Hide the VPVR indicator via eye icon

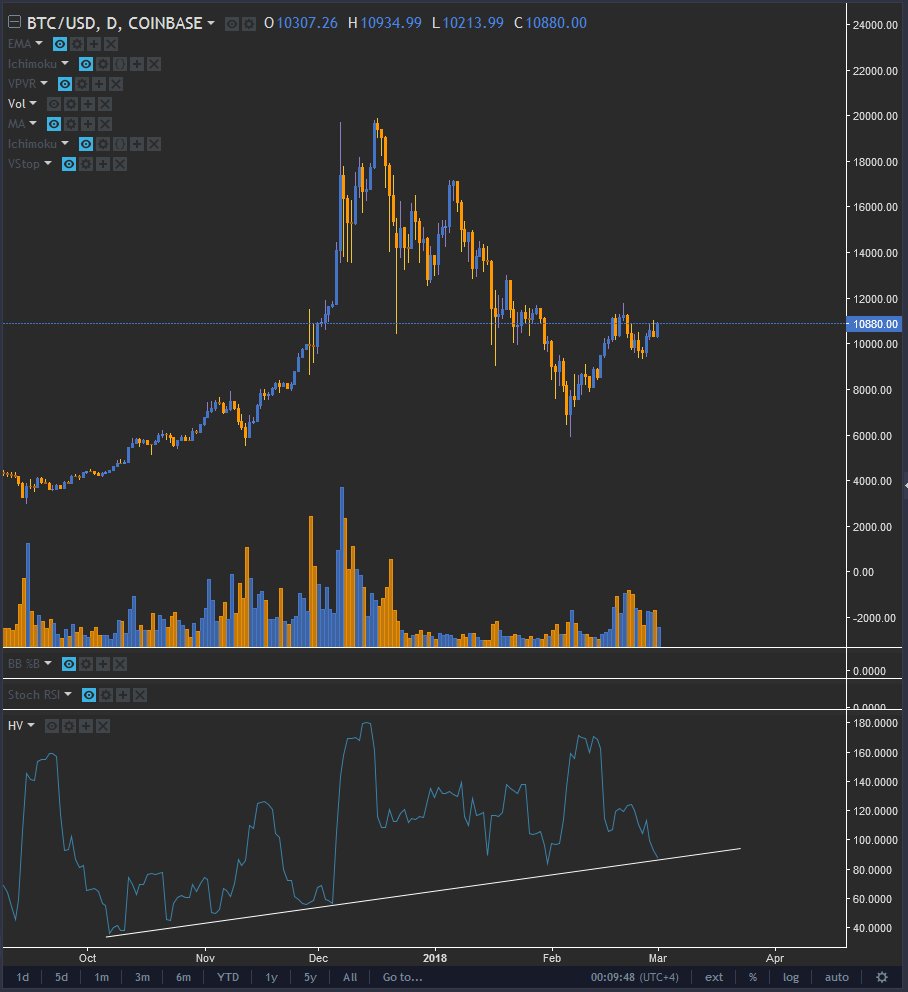click(x=65, y=84)
